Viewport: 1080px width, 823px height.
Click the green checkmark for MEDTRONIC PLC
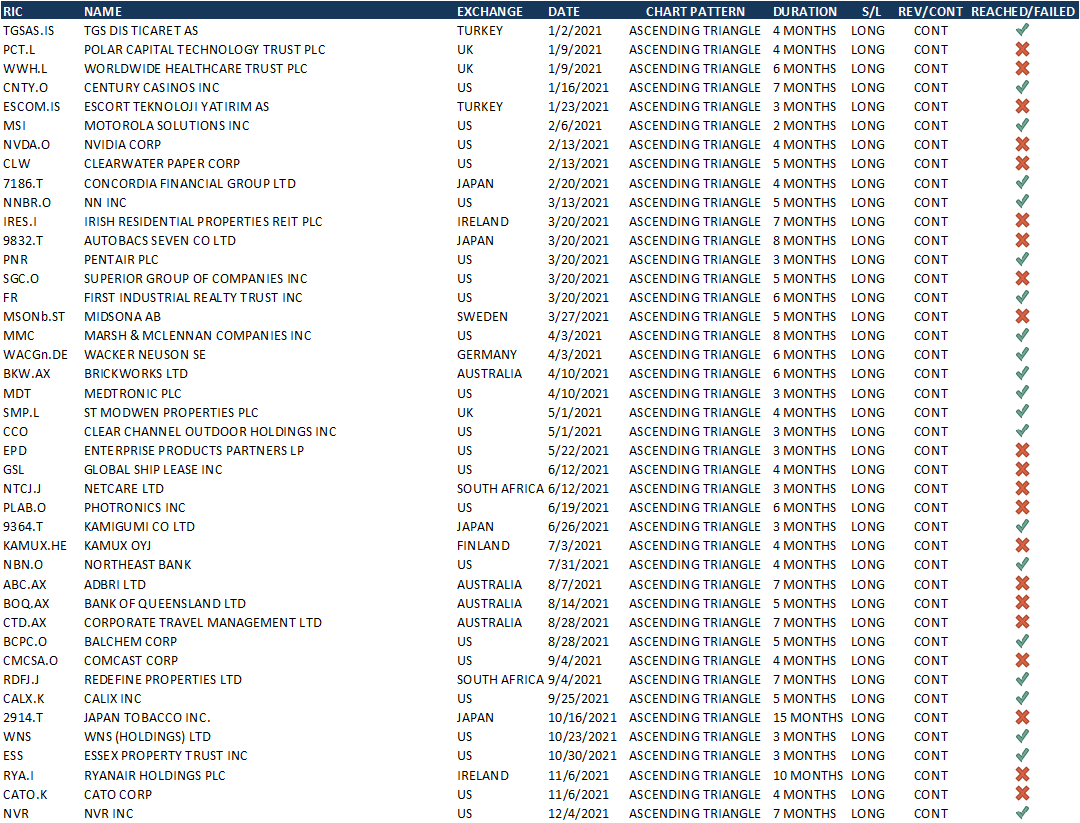pos(1022,393)
